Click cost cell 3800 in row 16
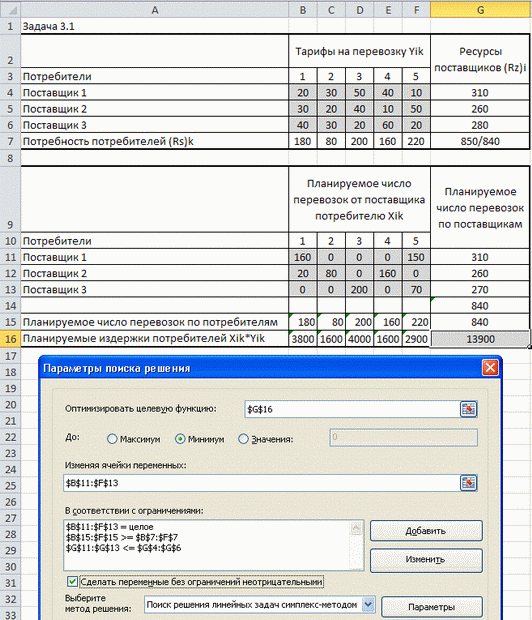This screenshot has height=620, width=532. pos(303,339)
